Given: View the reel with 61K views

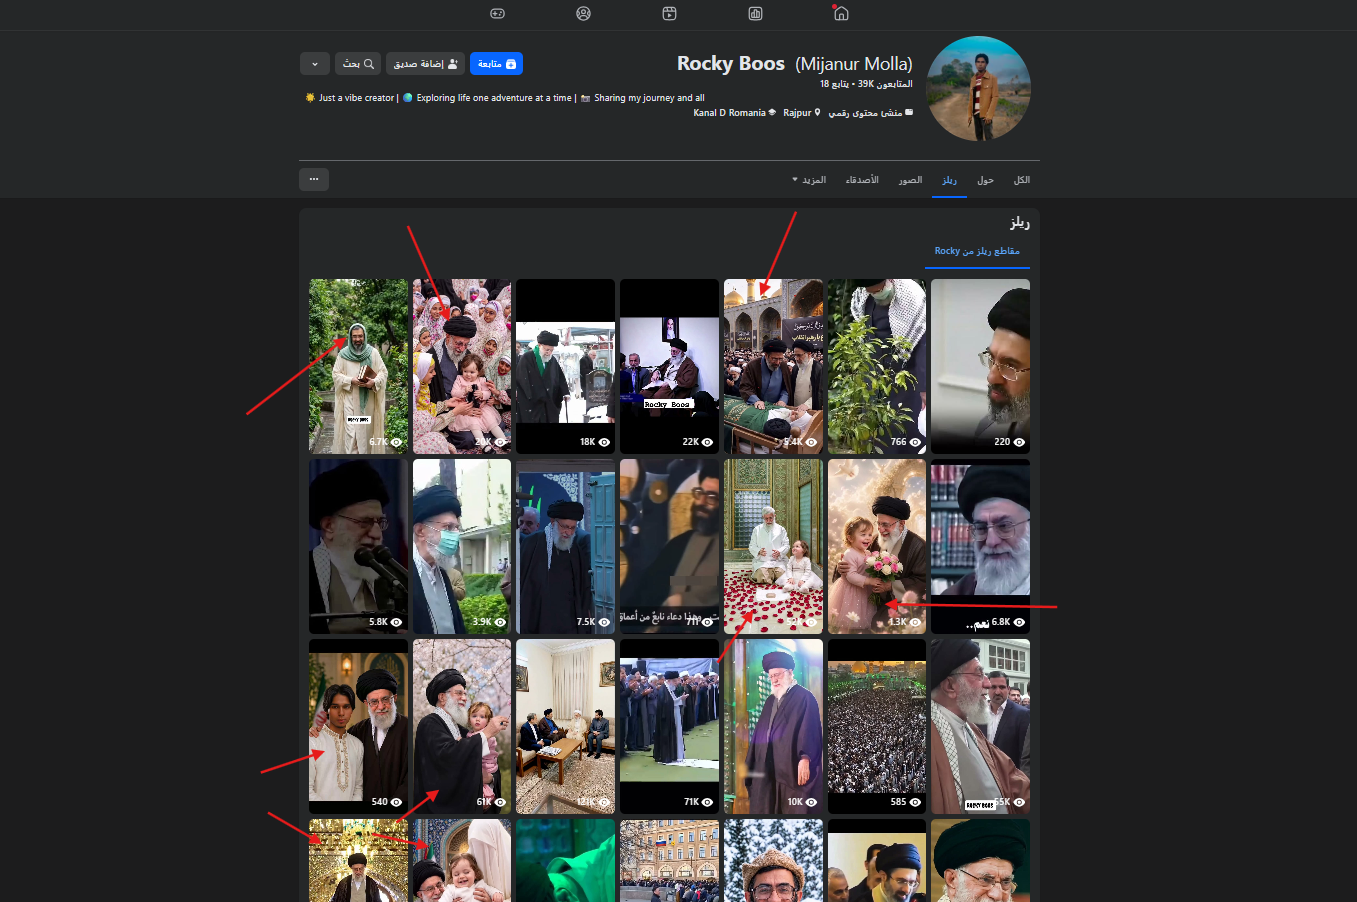Looking at the screenshot, I should pos(462,726).
